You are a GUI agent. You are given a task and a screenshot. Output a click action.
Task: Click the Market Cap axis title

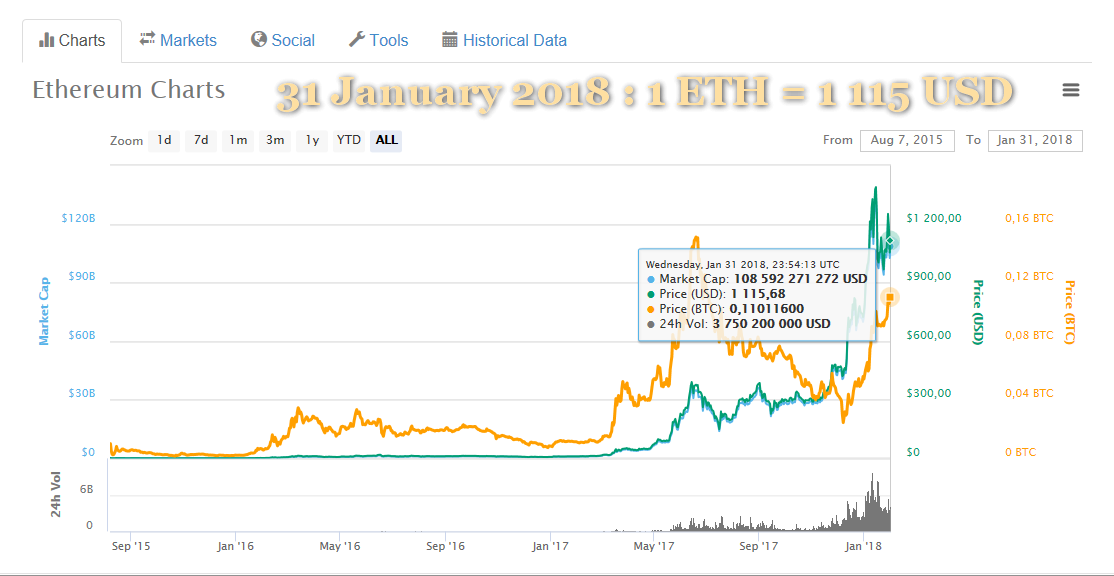click(x=44, y=311)
